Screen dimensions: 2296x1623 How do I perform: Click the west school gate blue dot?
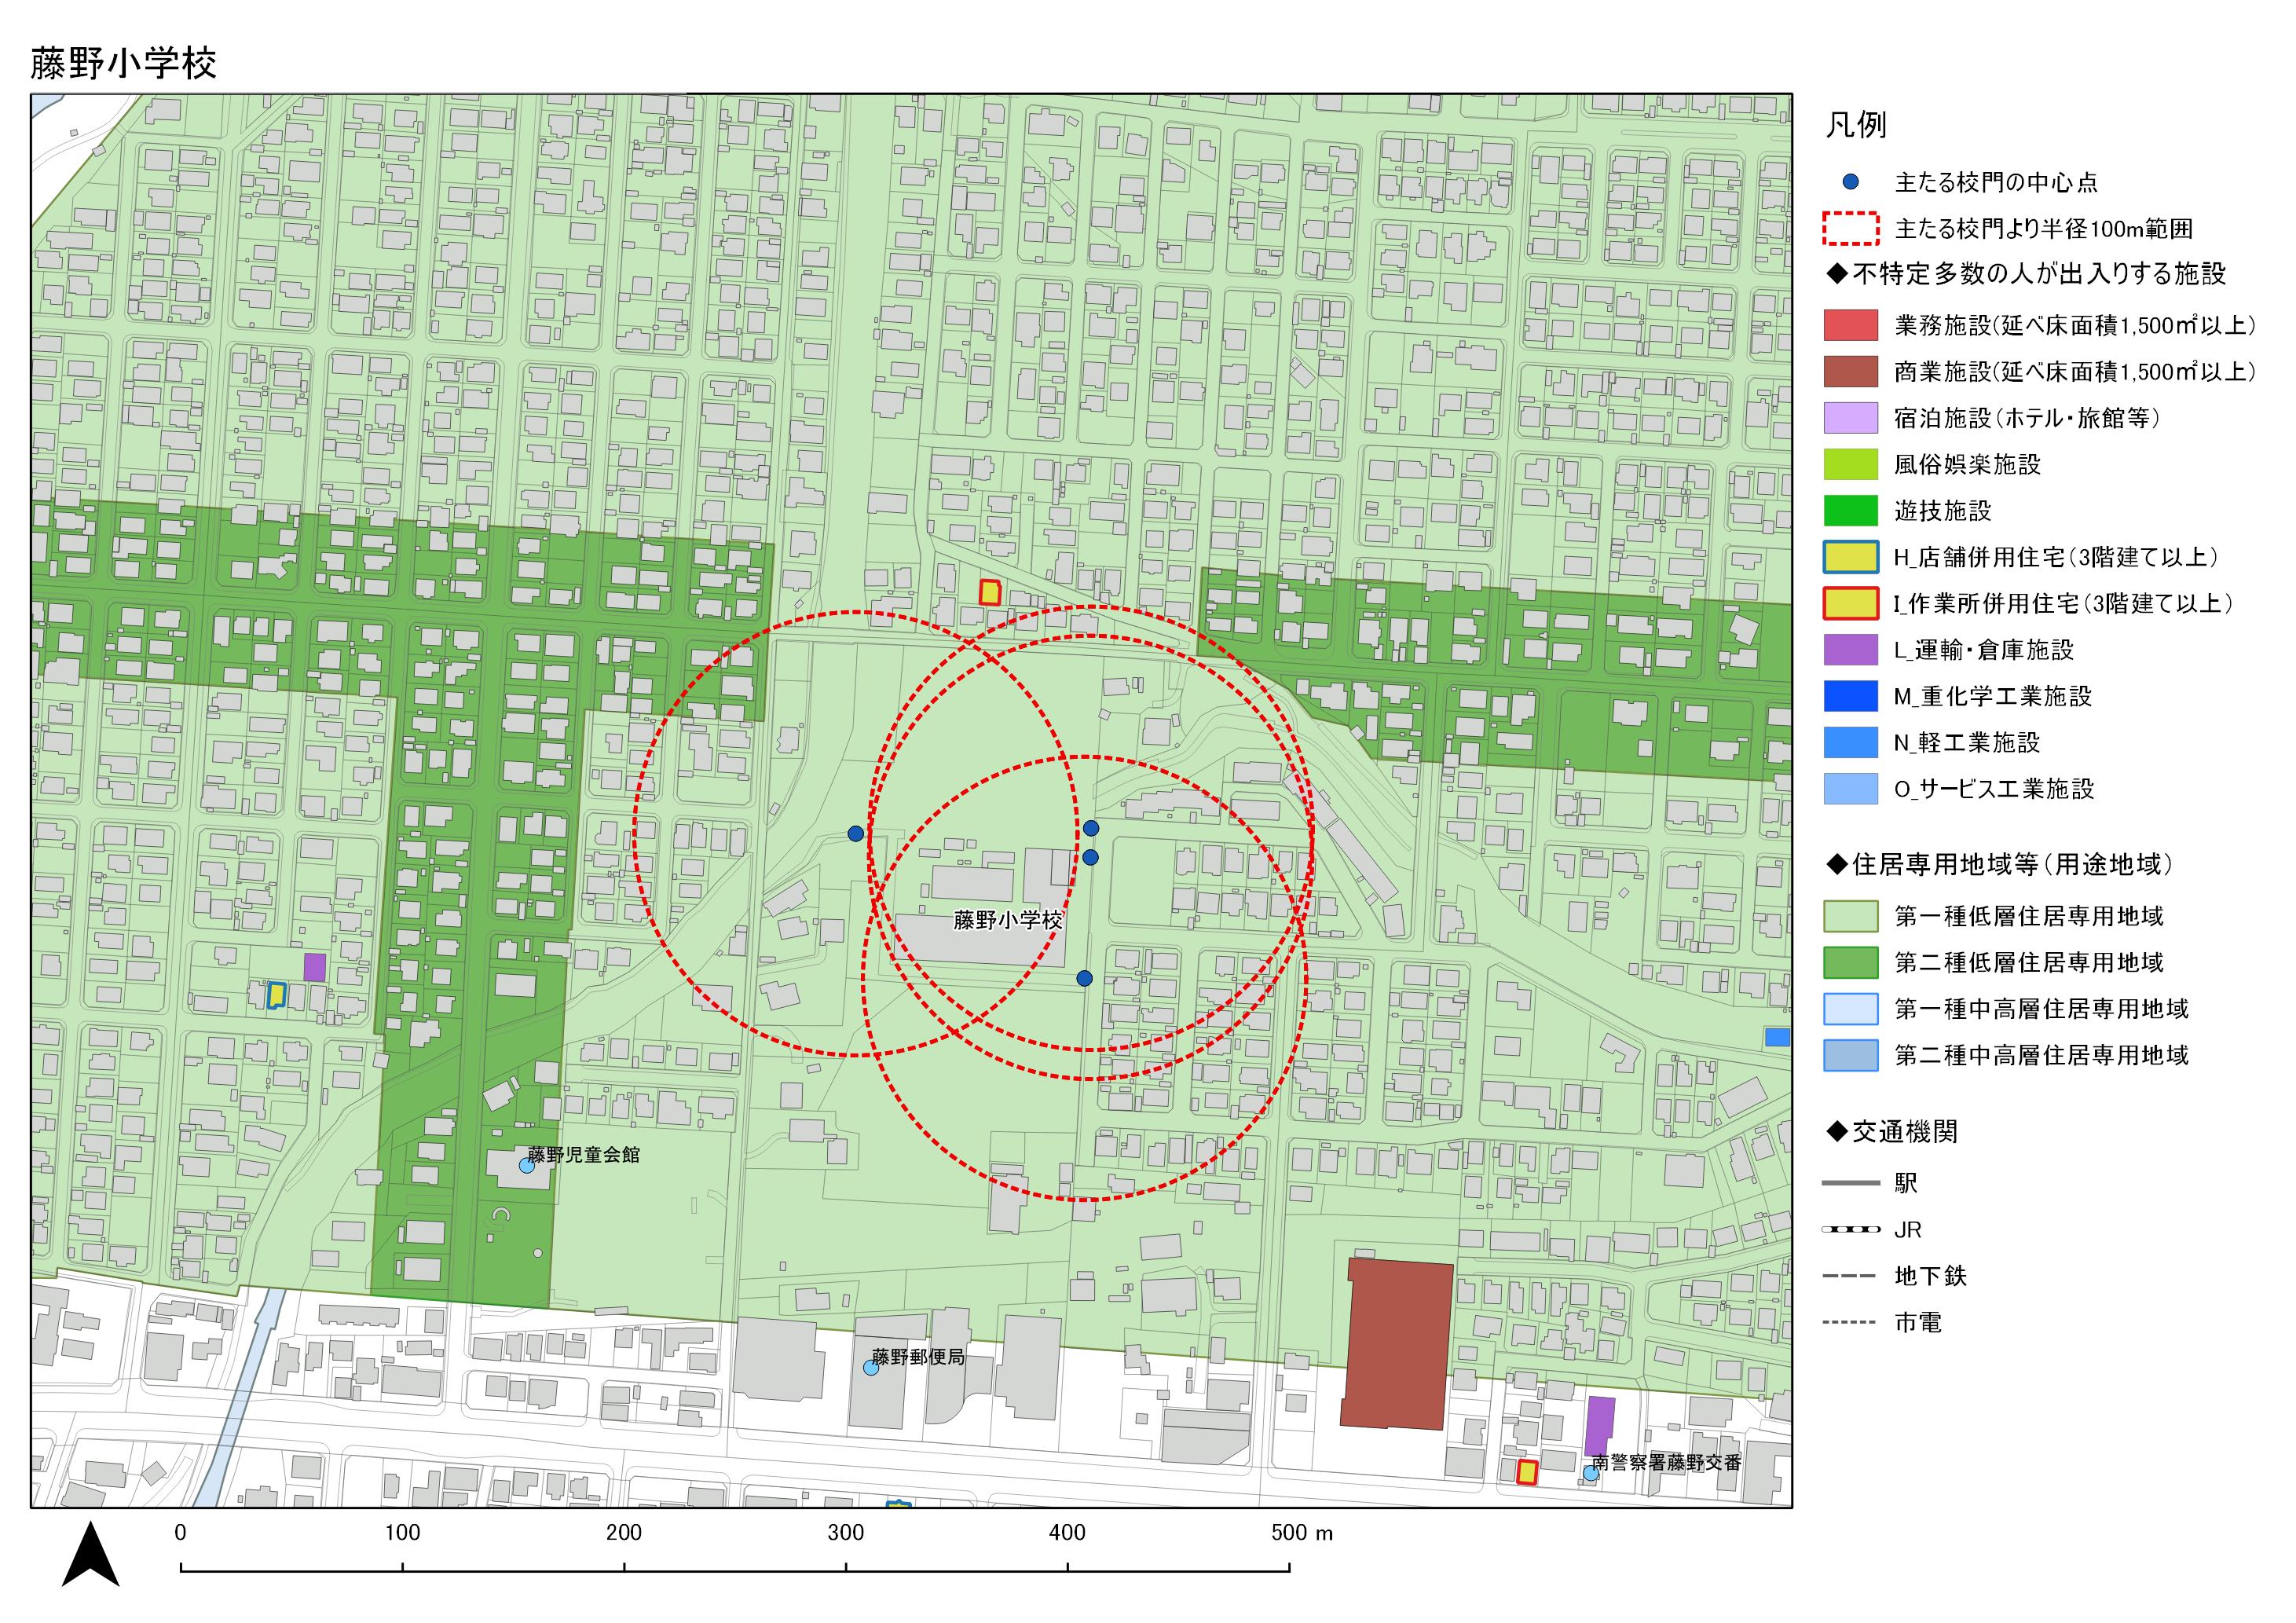855,833
